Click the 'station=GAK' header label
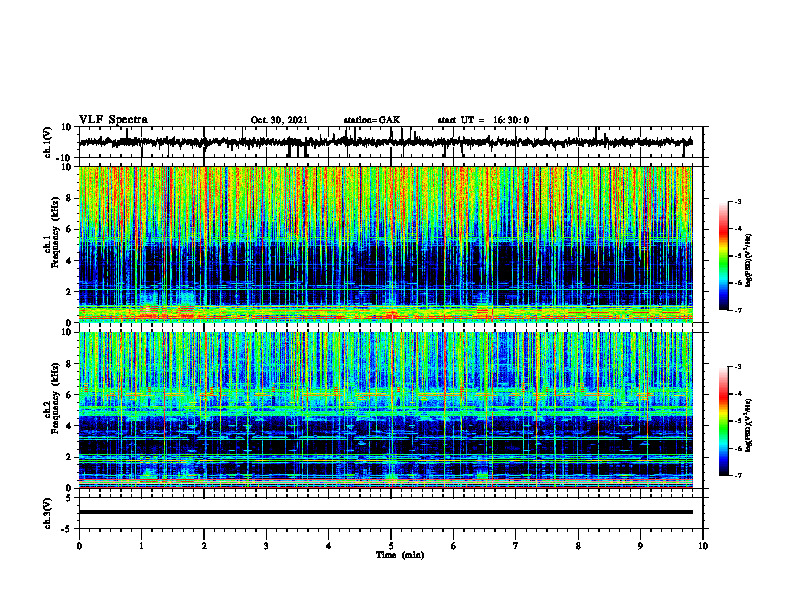The height and width of the screenshot is (612, 792). [x=372, y=120]
